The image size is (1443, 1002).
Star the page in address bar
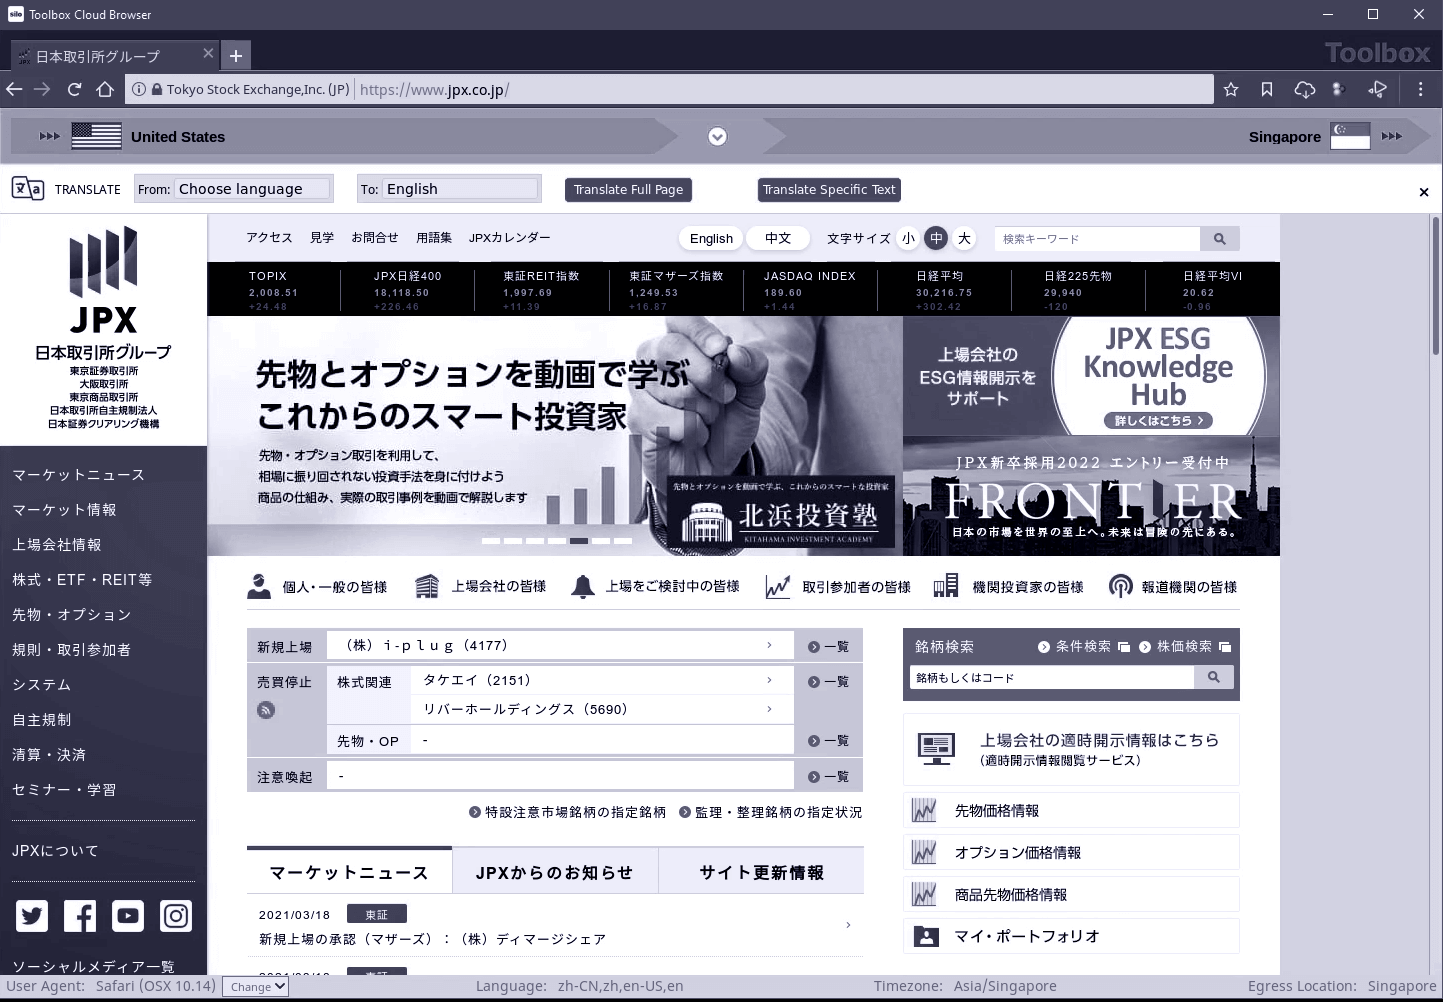tap(1231, 89)
